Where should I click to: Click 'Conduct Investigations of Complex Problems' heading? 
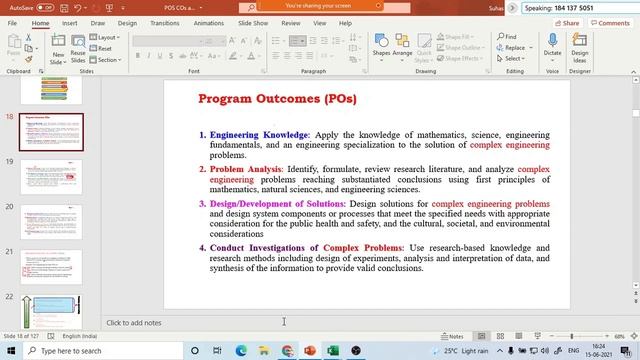pos(306,248)
